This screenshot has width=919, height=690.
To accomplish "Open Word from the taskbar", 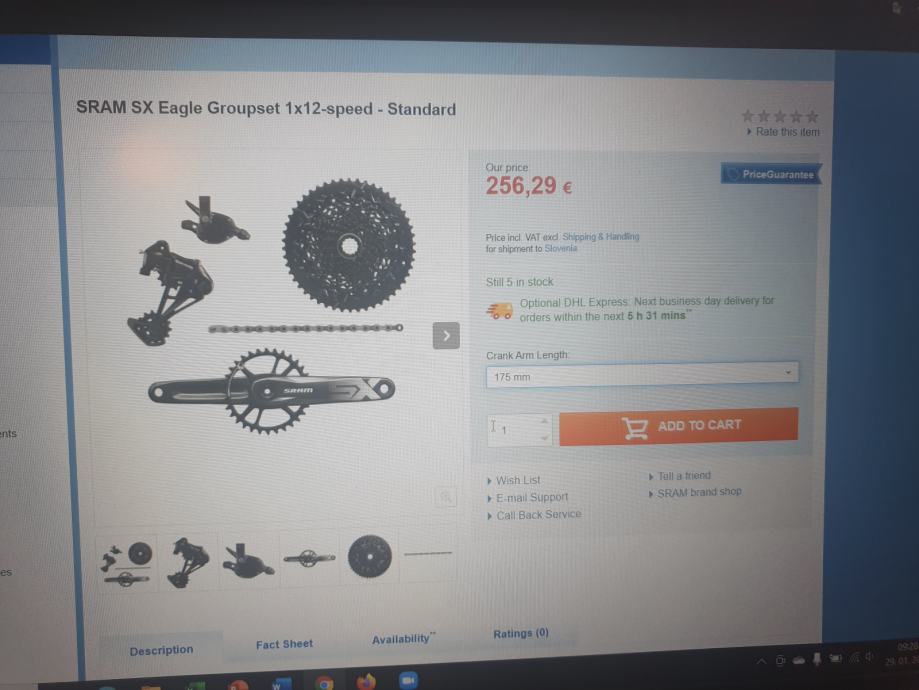I will click(x=281, y=684).
